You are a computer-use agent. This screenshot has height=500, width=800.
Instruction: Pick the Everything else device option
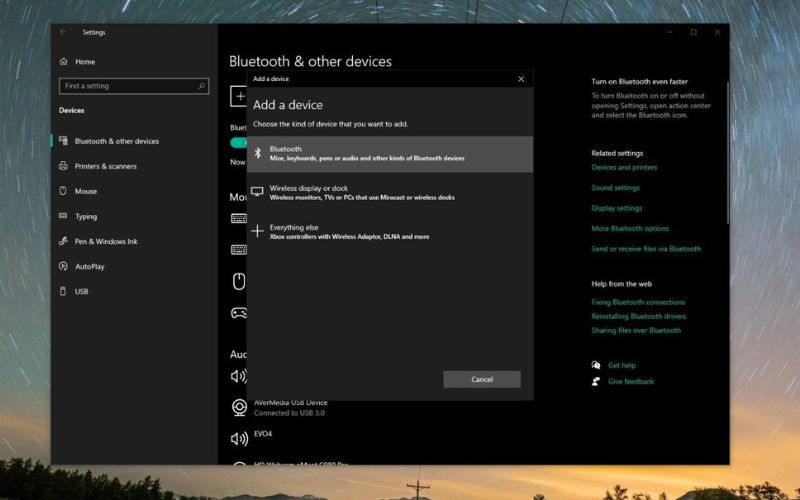pyautogui.click(x=390, y=232)
